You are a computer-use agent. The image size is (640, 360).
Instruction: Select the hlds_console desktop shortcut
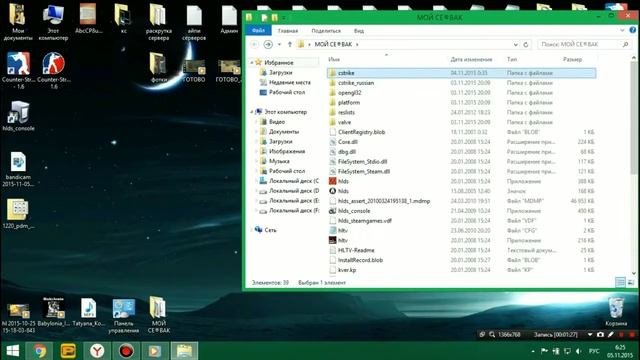[x=18, y=116]
